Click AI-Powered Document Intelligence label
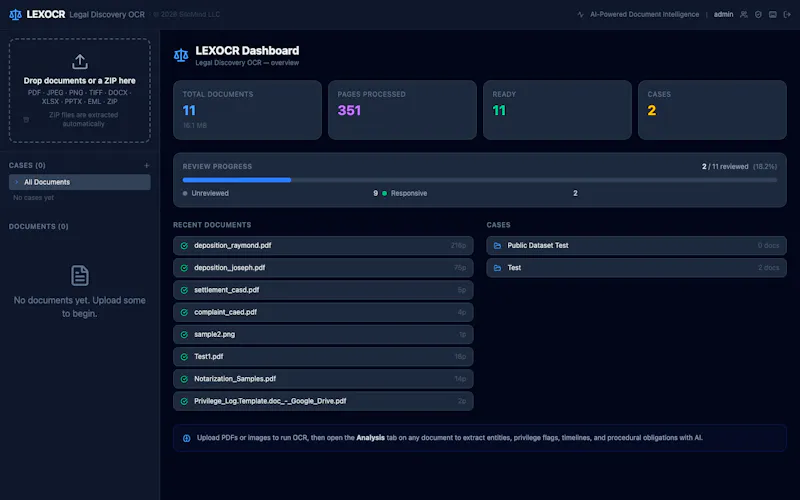Image resolution: width=800 pixels, height=500 pixels. click(x=644, y=14)
